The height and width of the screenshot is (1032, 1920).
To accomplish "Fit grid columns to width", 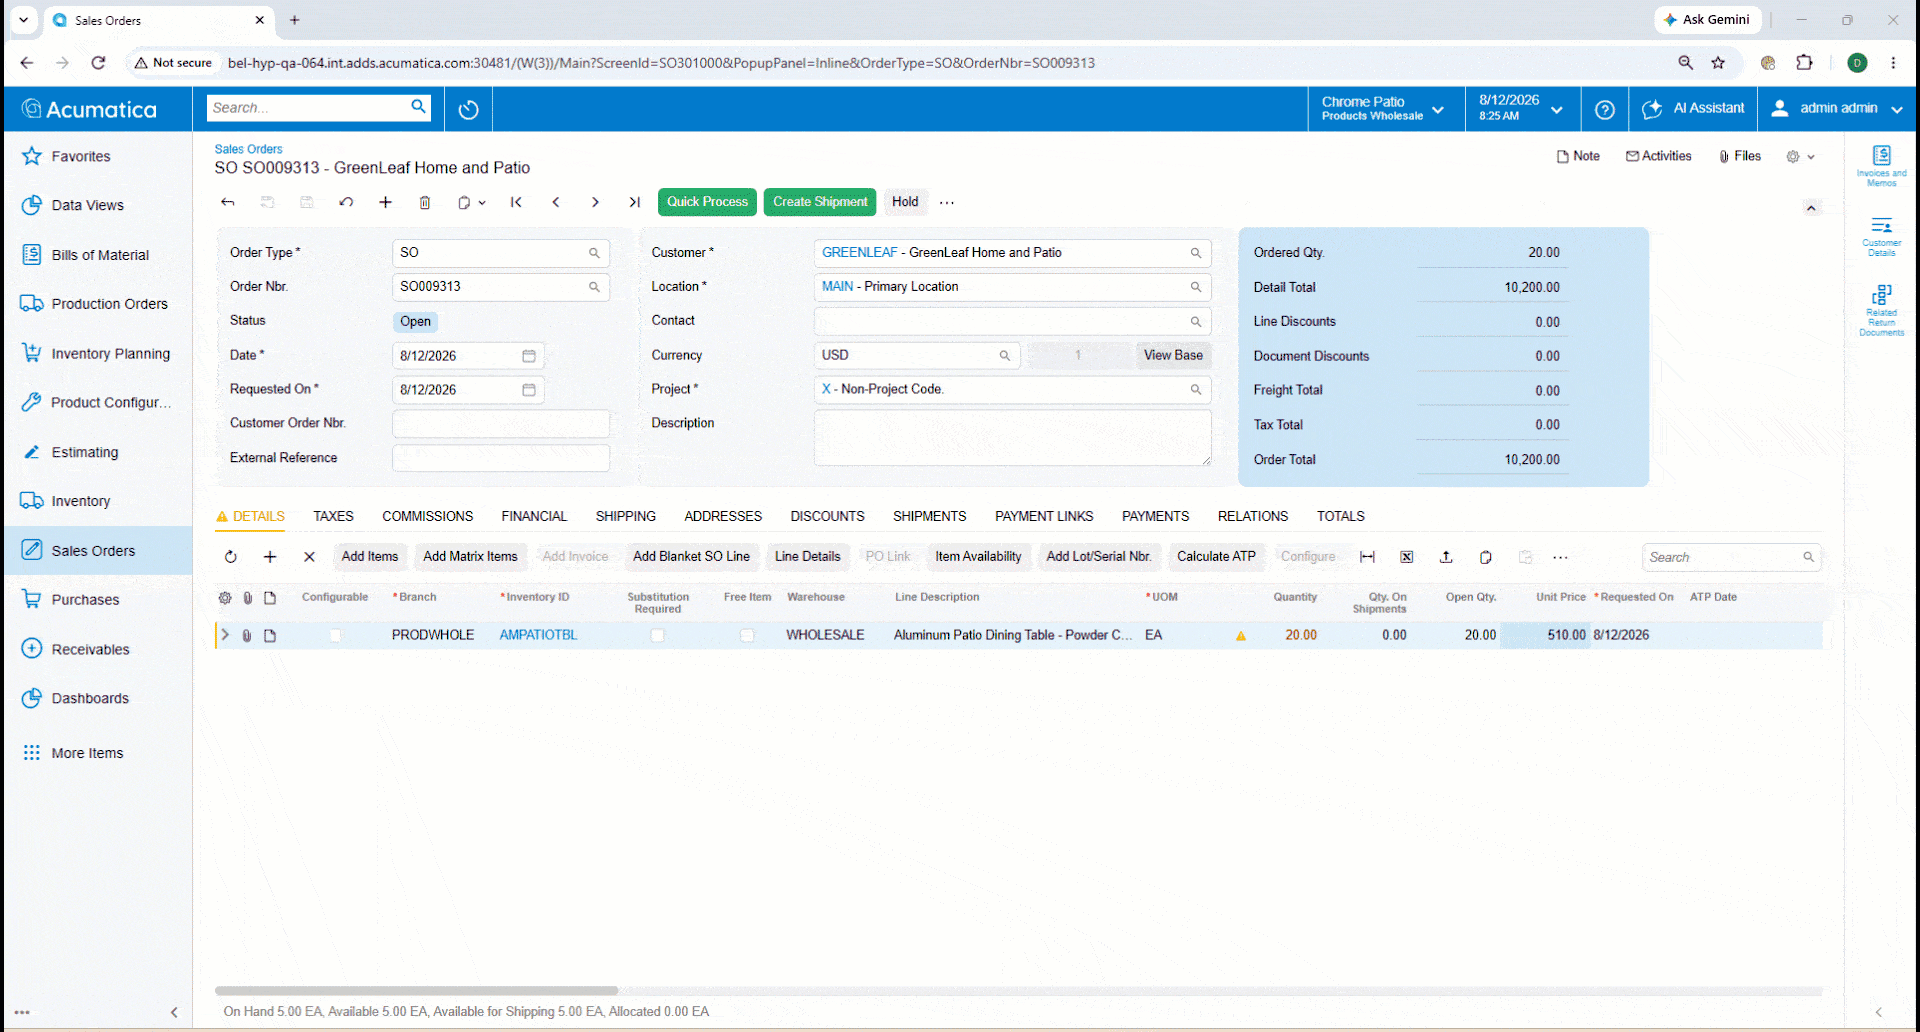I will click(1367, 557).
